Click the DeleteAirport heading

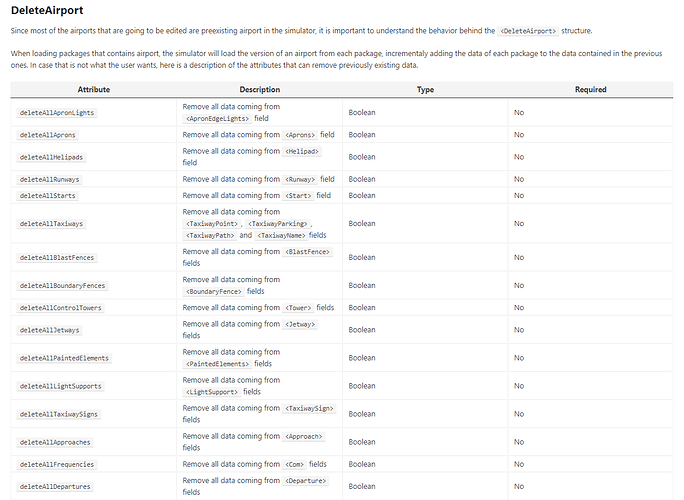pyautogui.click(x=47, y=10)
